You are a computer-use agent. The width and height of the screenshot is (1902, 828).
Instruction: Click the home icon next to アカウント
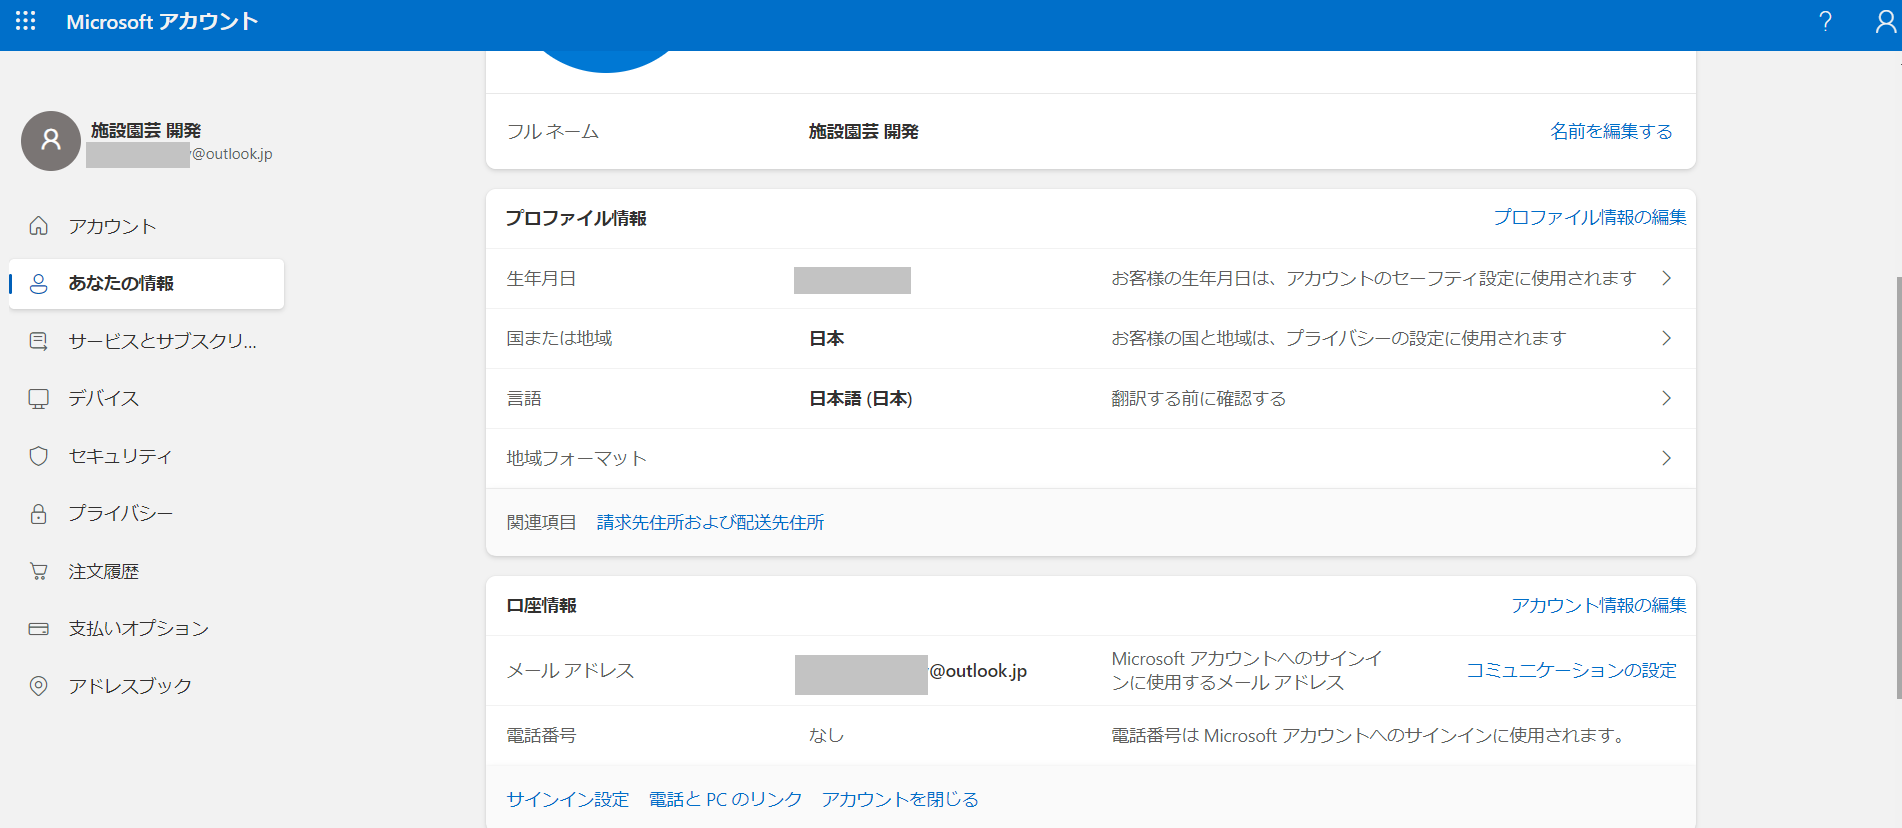(38, 226)
